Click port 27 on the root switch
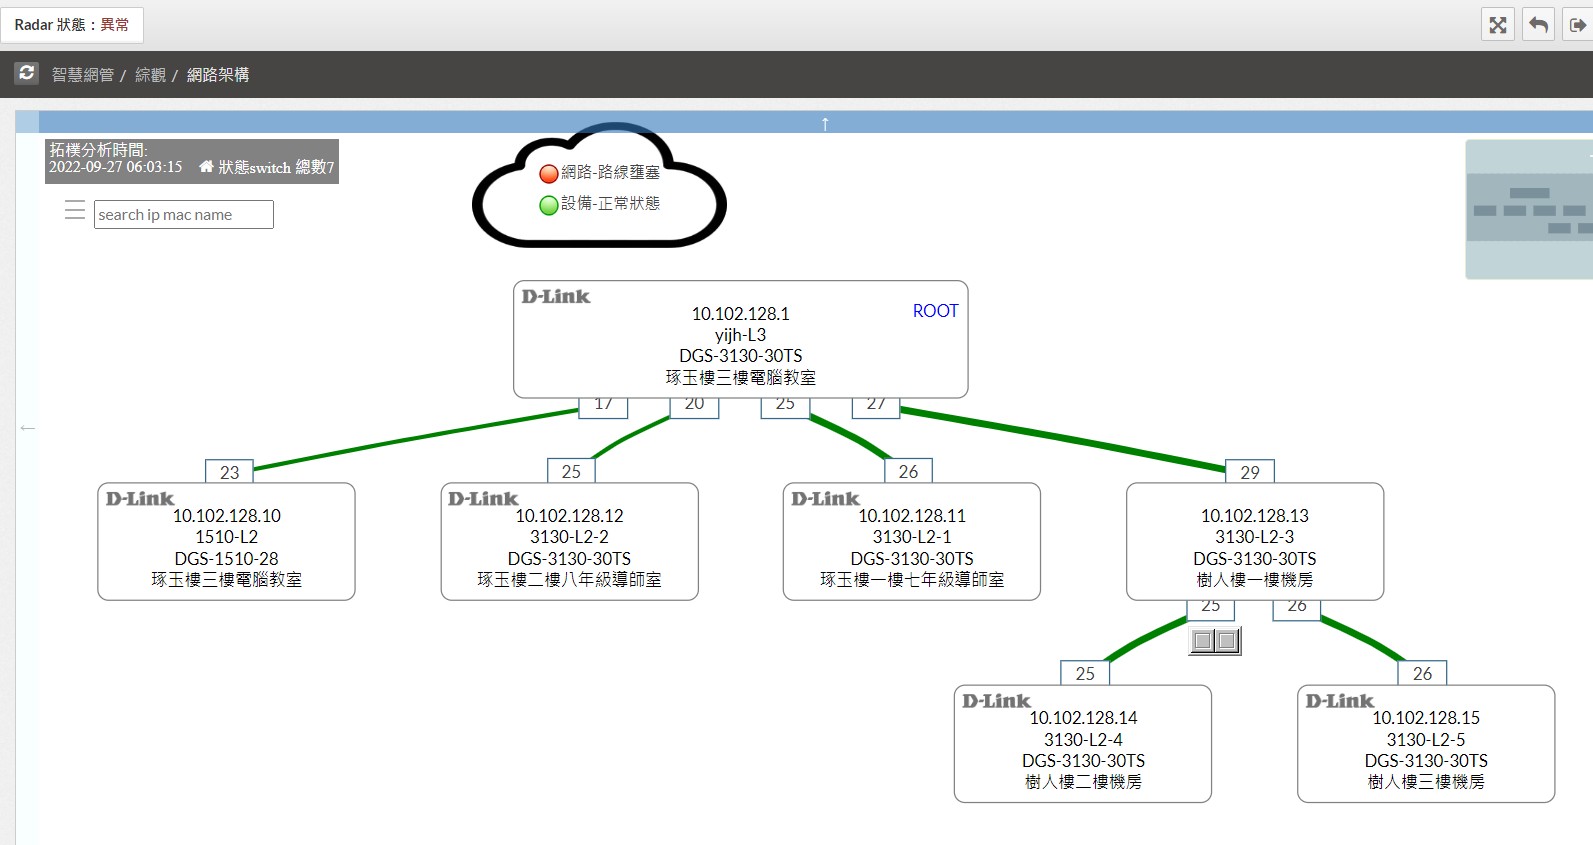Screen dimensions: 1593x845 point(876,406)
